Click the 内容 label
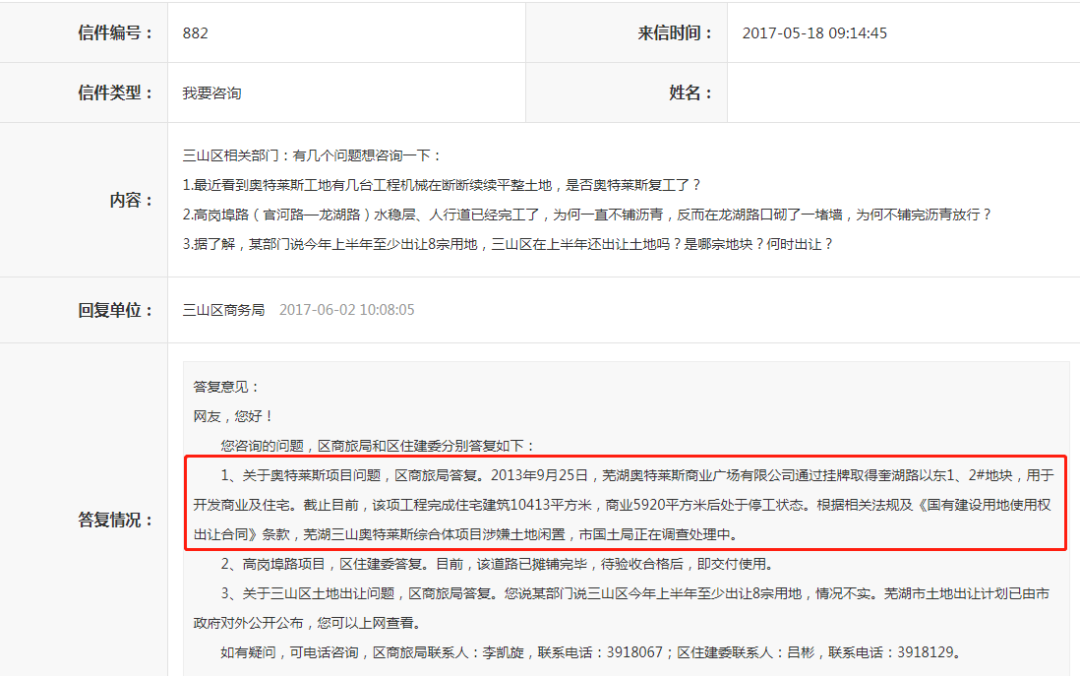The height and width of the screenshot is (676, 1080). [131, 201]
